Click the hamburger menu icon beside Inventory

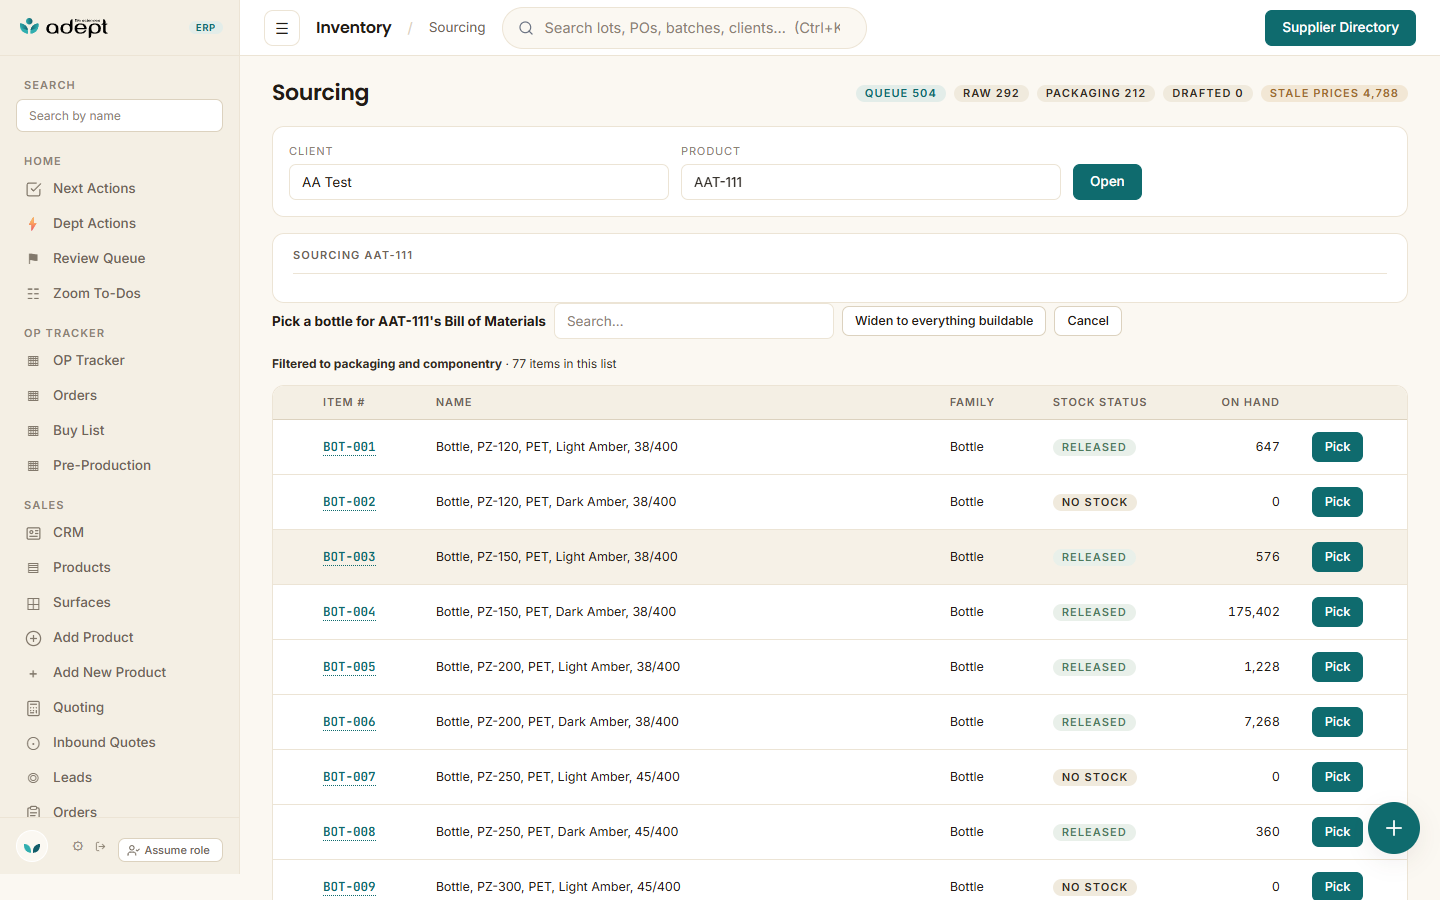282,28
